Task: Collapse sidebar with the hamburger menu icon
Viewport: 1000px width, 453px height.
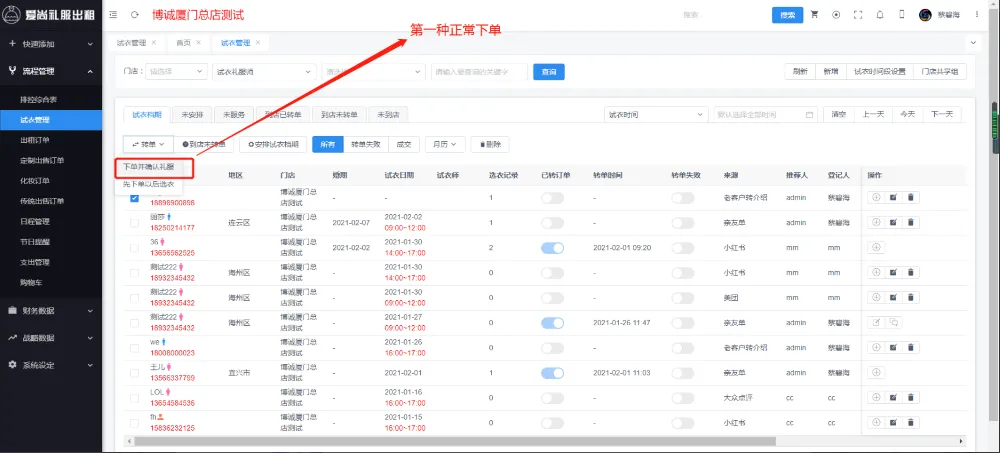Action: [x=112, y=15]
